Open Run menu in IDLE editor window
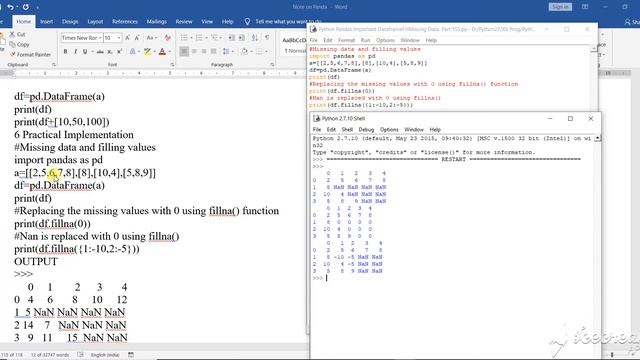 coord(365,40)
